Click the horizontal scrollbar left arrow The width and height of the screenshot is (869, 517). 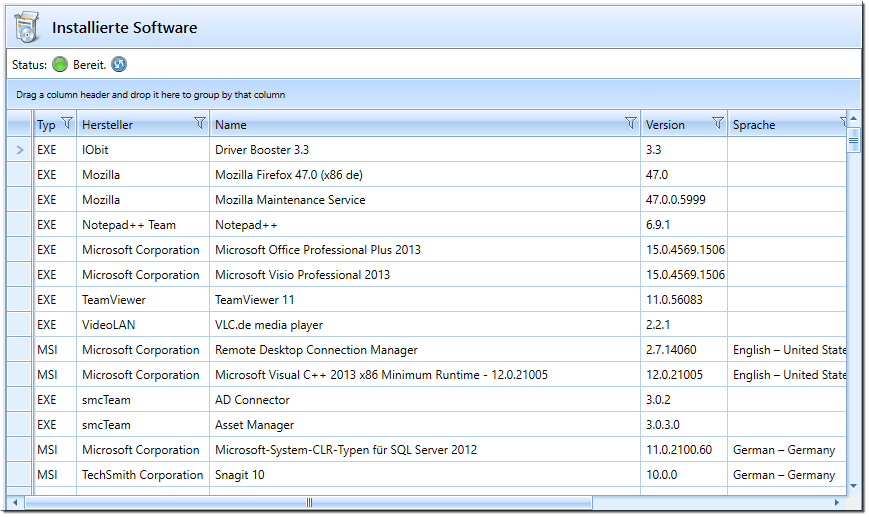pyautogui.click(x=16, y=503)
